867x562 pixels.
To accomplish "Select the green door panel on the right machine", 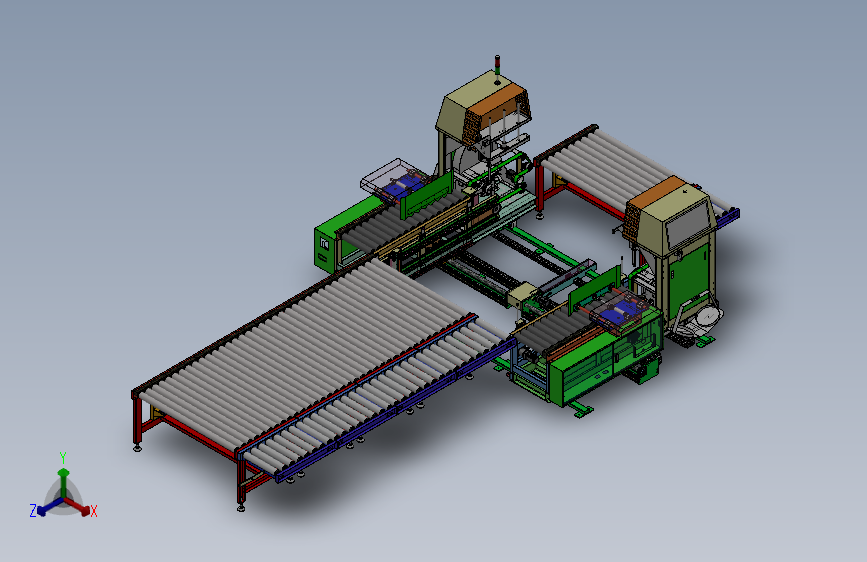I will point(687,284).
